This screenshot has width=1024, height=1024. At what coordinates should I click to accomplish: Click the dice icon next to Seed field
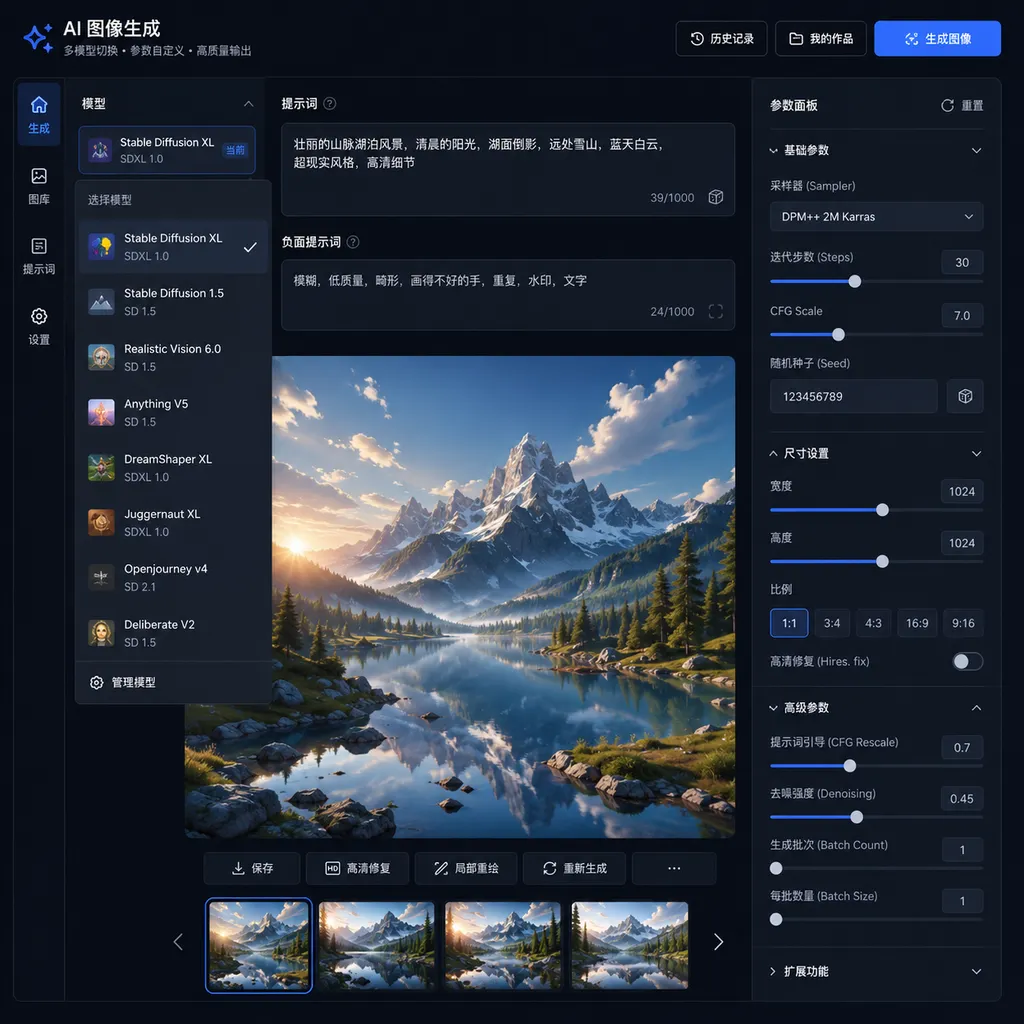pos(965,396)
